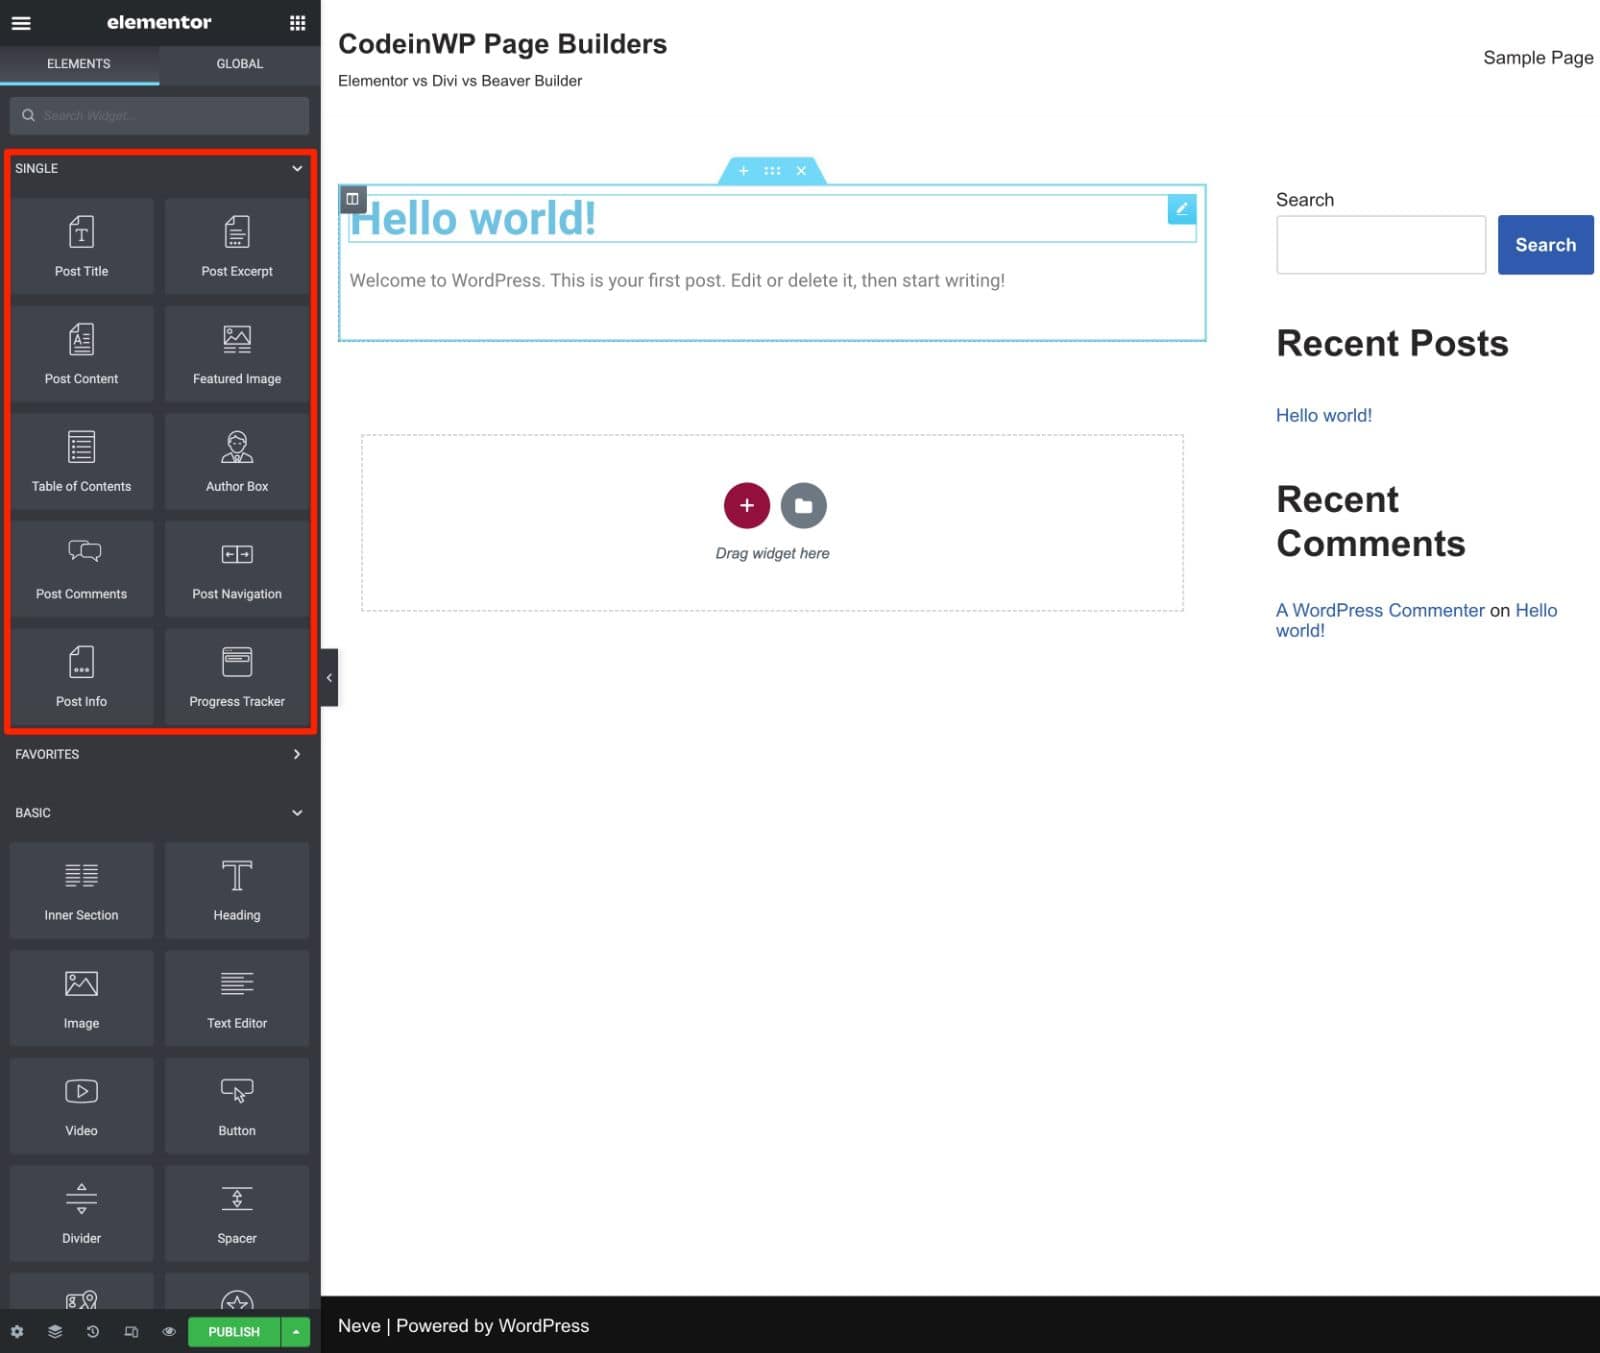Select the Video widget
This screenshot has height=1353, width=1600.
(x=81, y=1105)
